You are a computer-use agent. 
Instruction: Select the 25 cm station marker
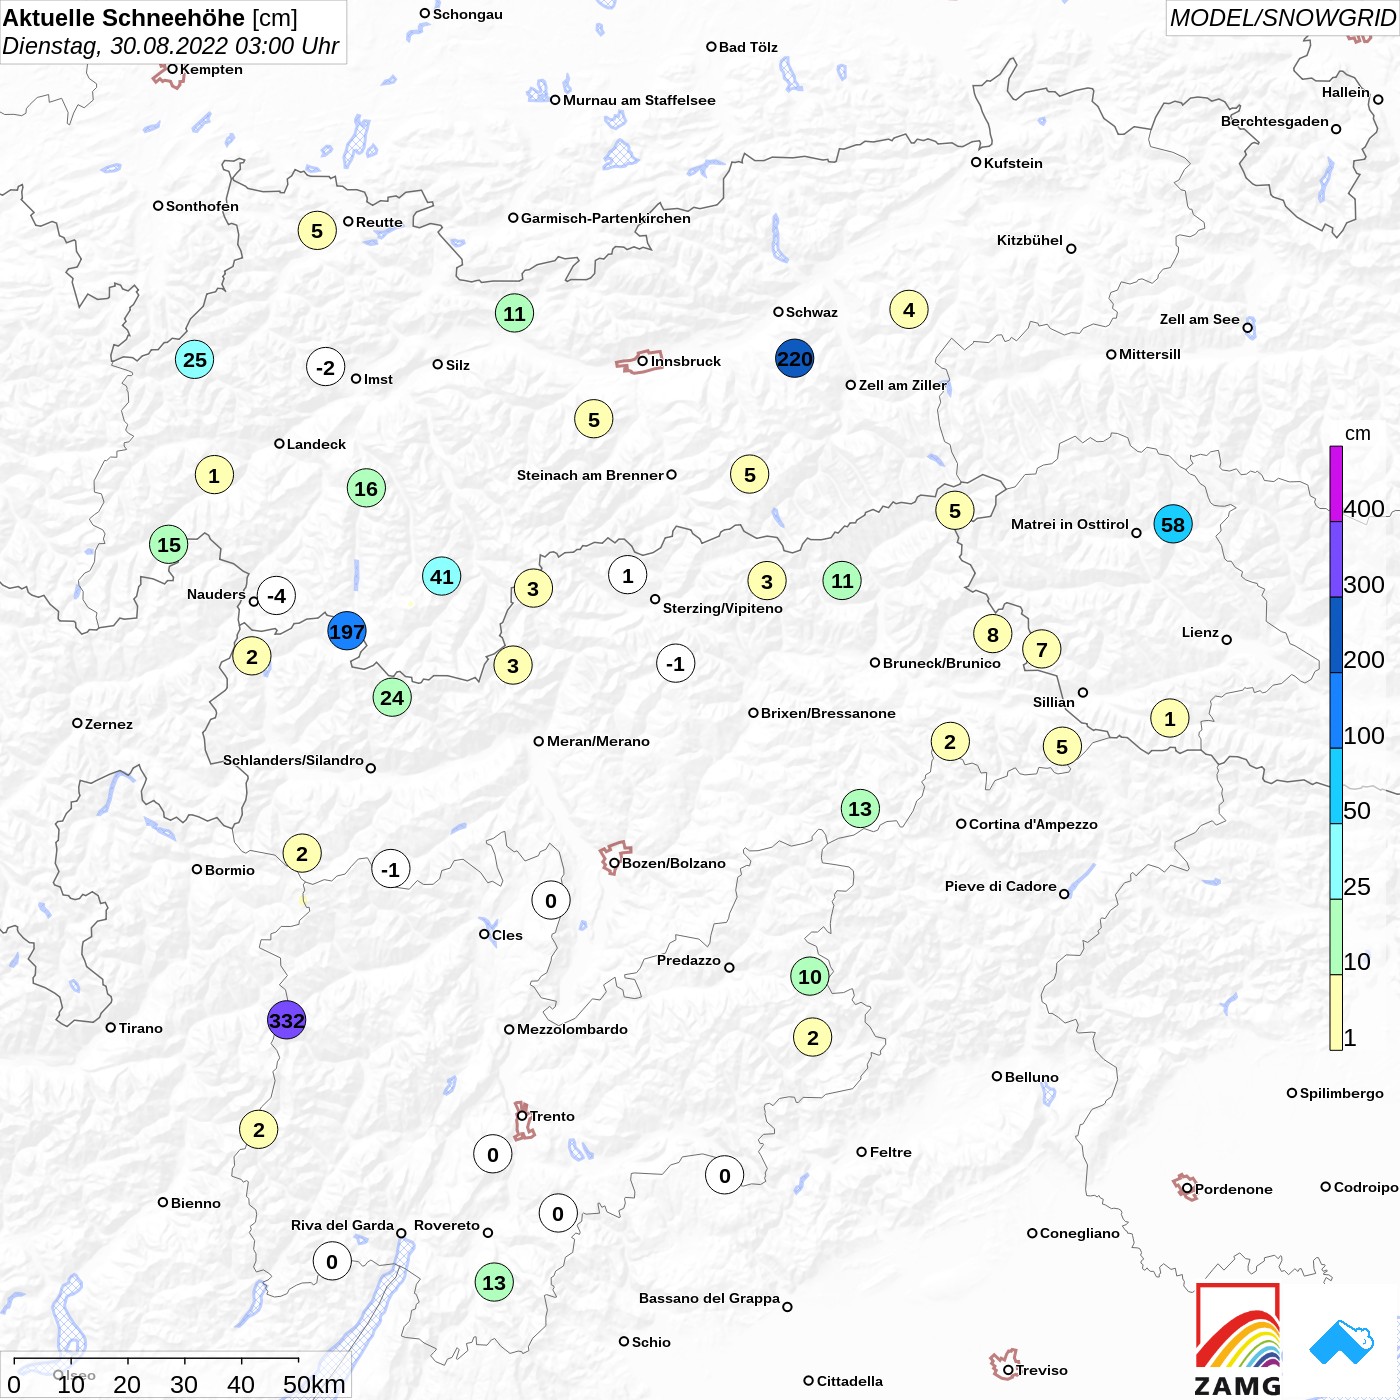(194, 360)
